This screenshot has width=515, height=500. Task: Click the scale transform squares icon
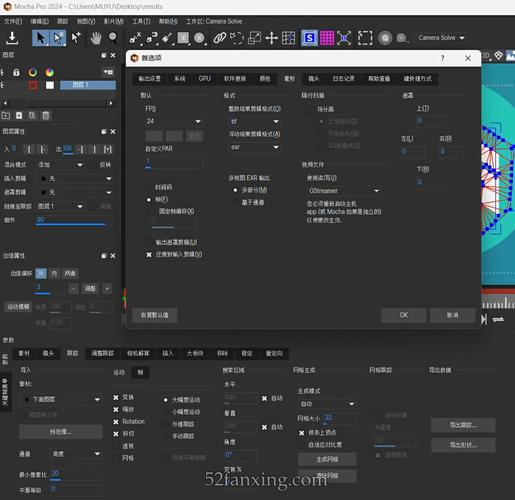[254, 38]
